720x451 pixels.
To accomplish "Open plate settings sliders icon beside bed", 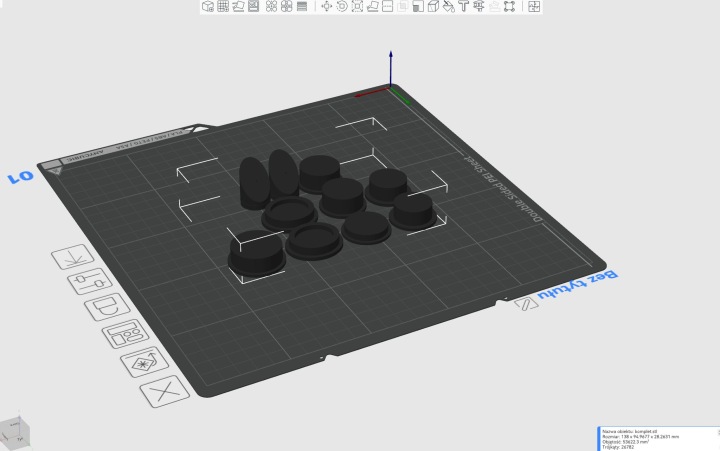I will tap(90, 281).
